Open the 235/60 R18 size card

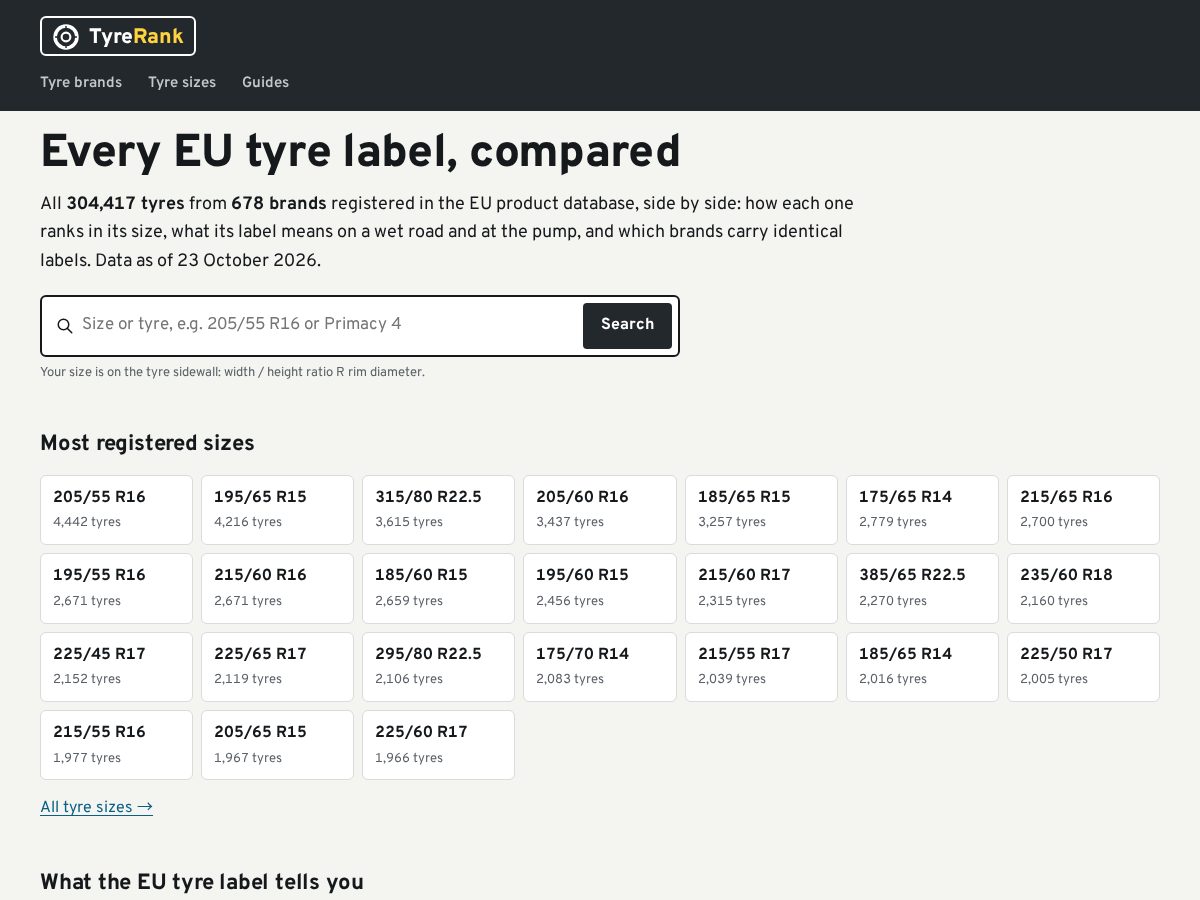point(1083,588)
